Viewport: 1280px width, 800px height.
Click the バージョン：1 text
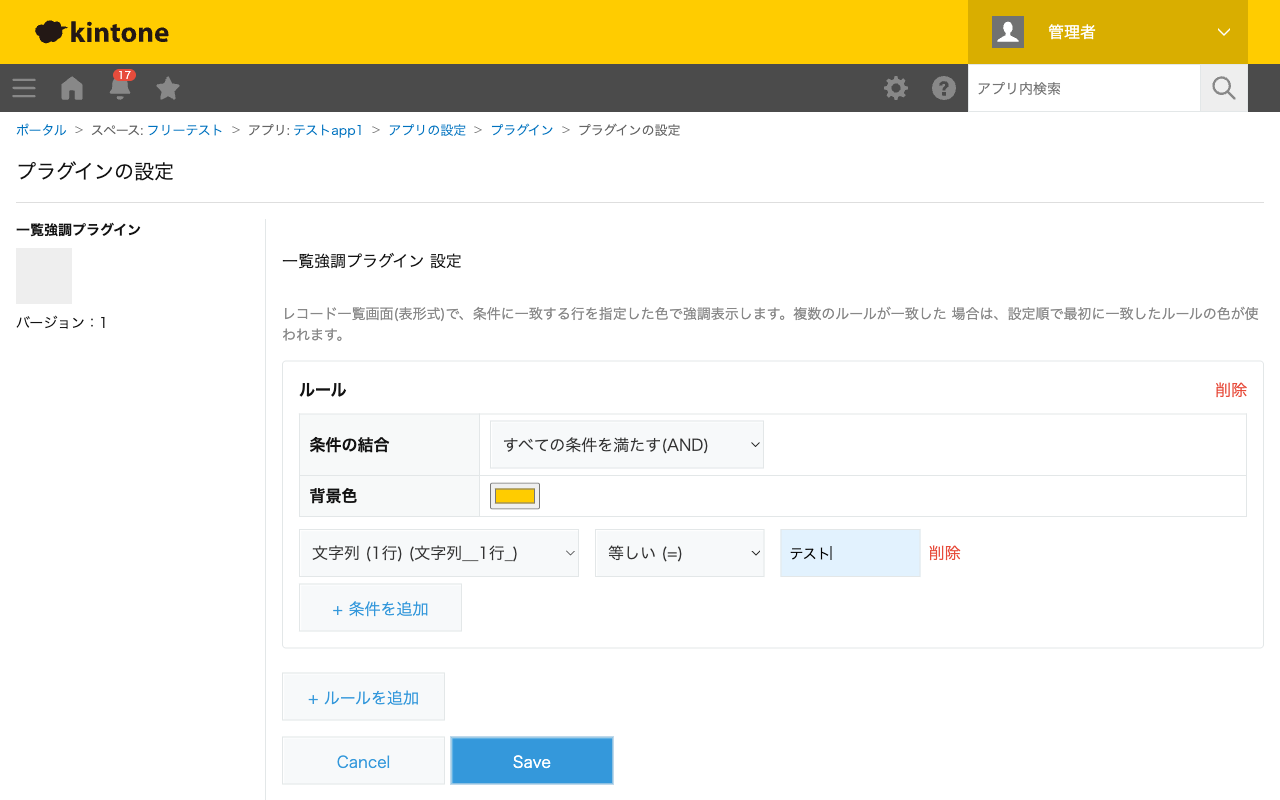point(62,323)
